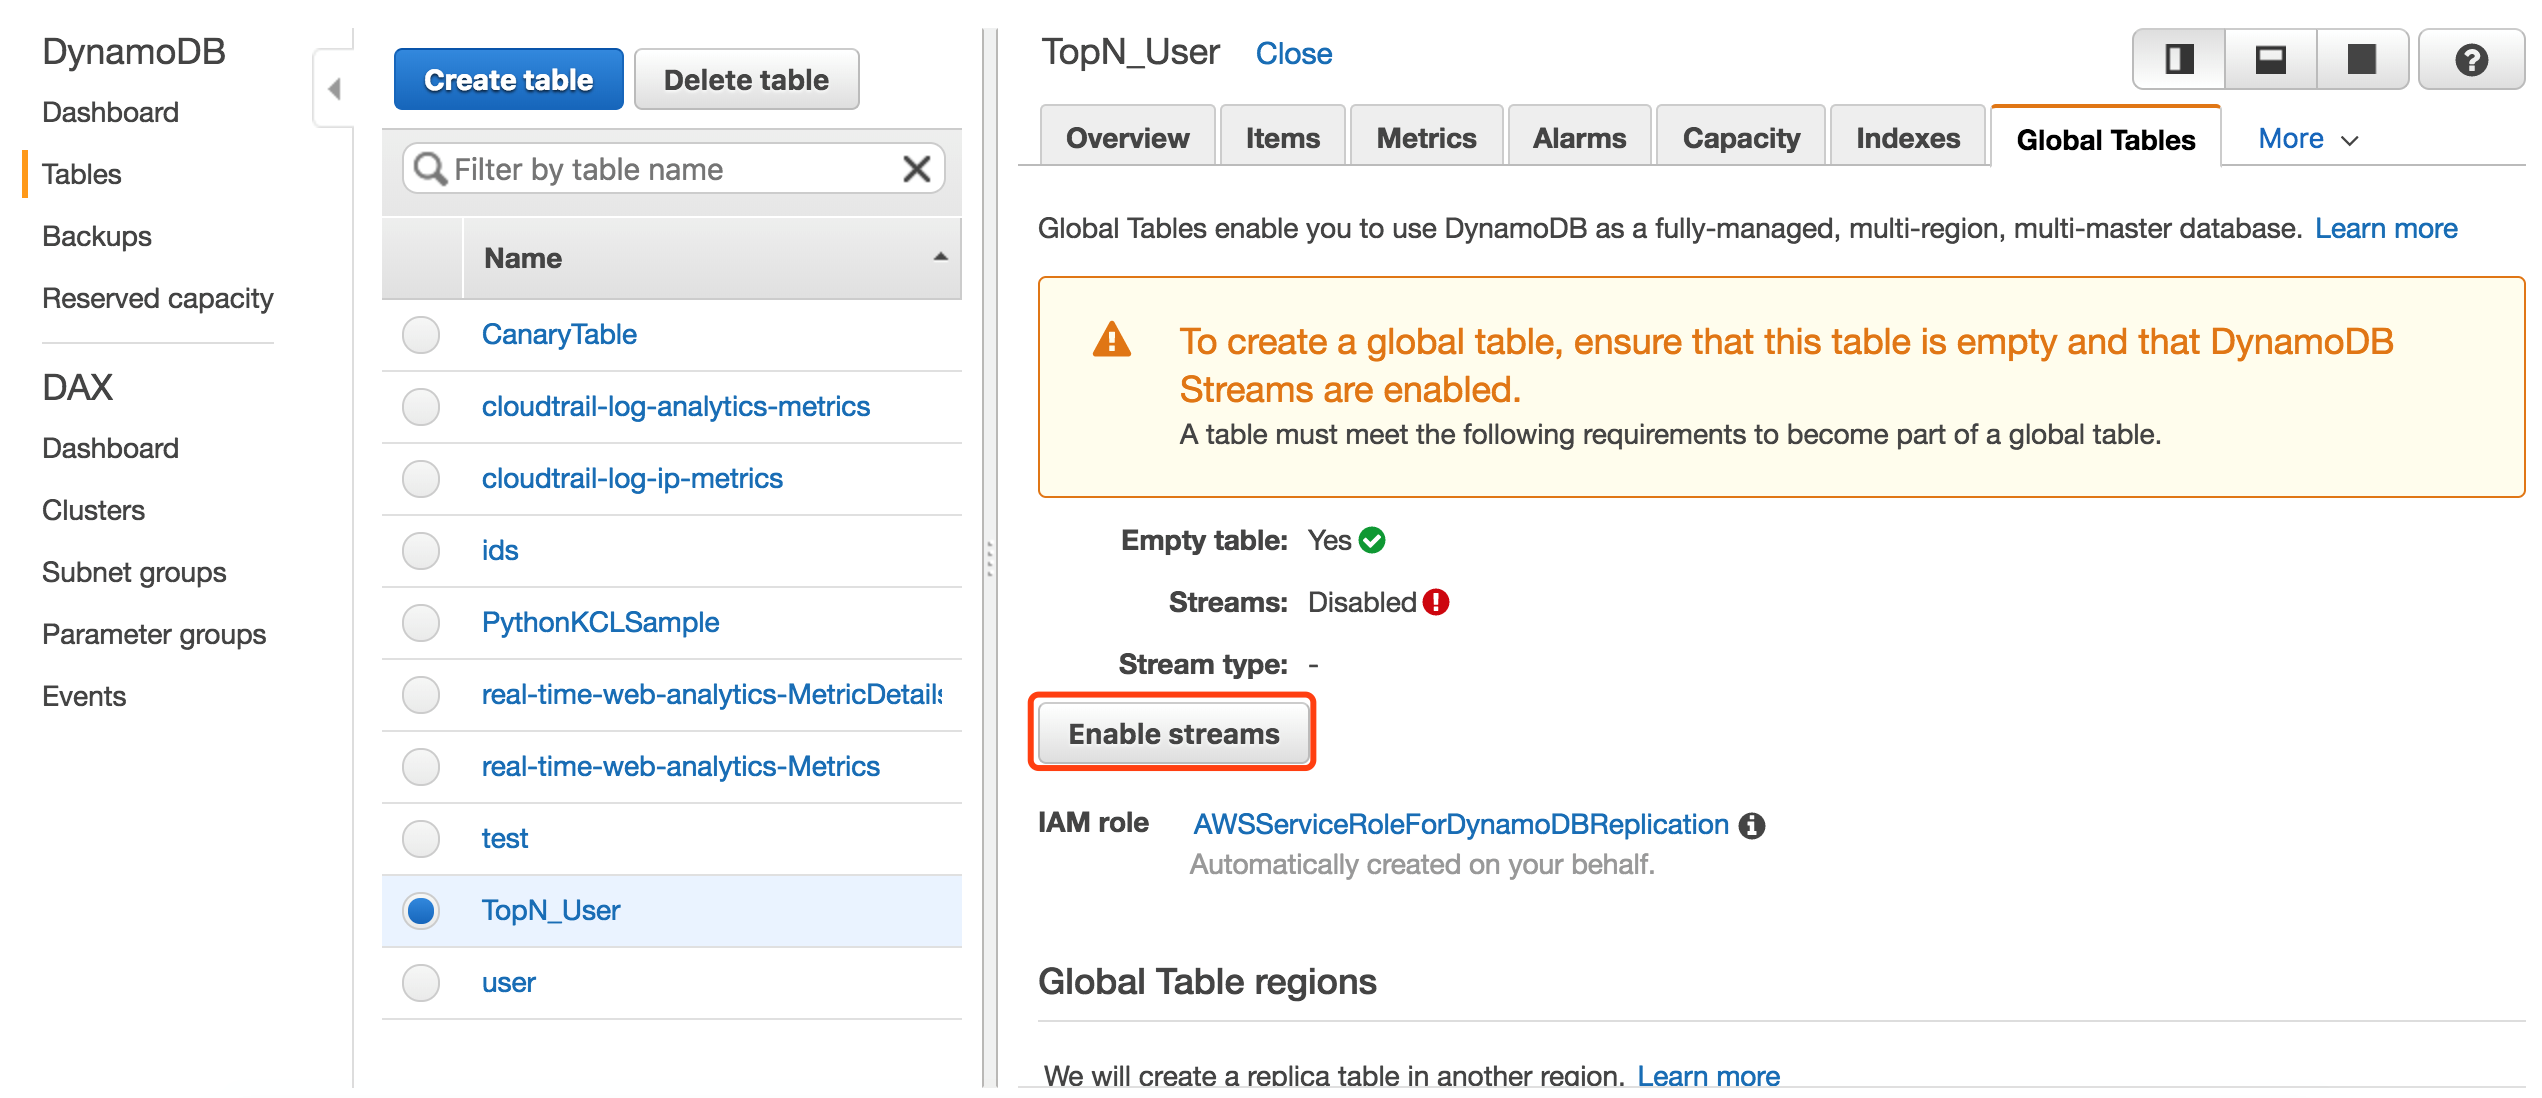The width and height of the screenshot is (2542, 1098).
Task: Switch to the Indexes tab
Action: pos(1907,138)
